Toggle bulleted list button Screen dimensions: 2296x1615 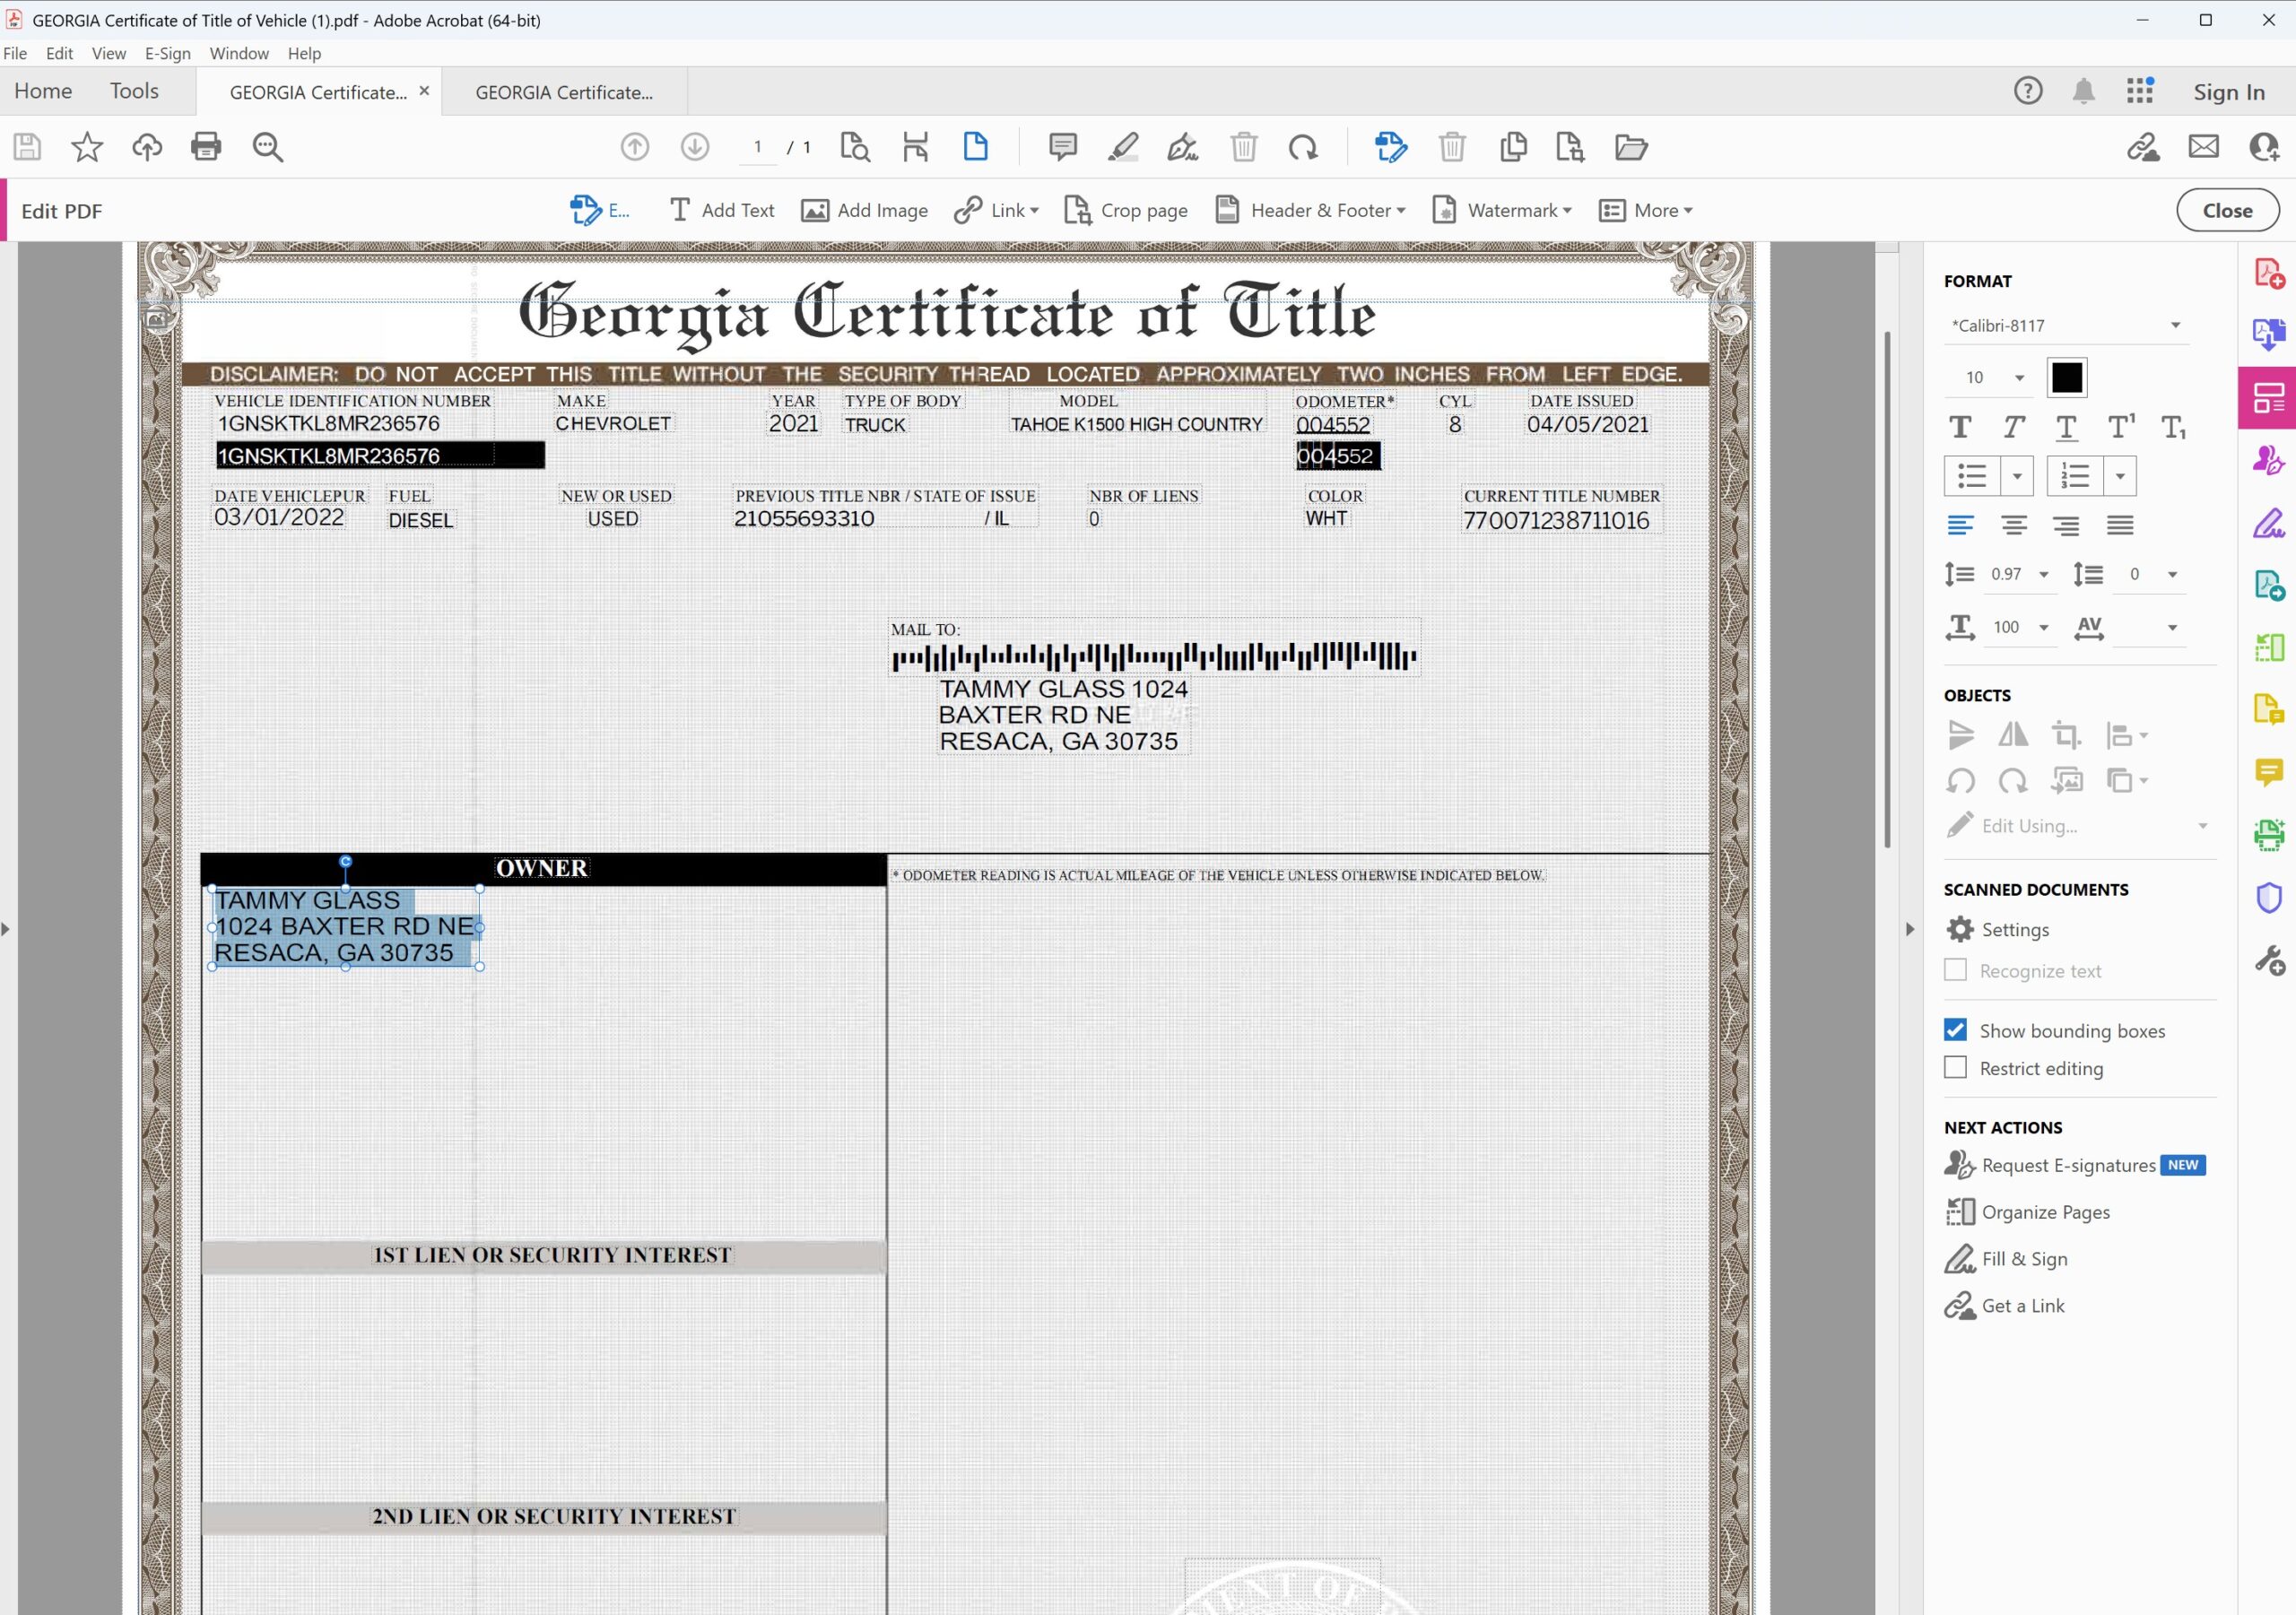(x=1973, y=476)
